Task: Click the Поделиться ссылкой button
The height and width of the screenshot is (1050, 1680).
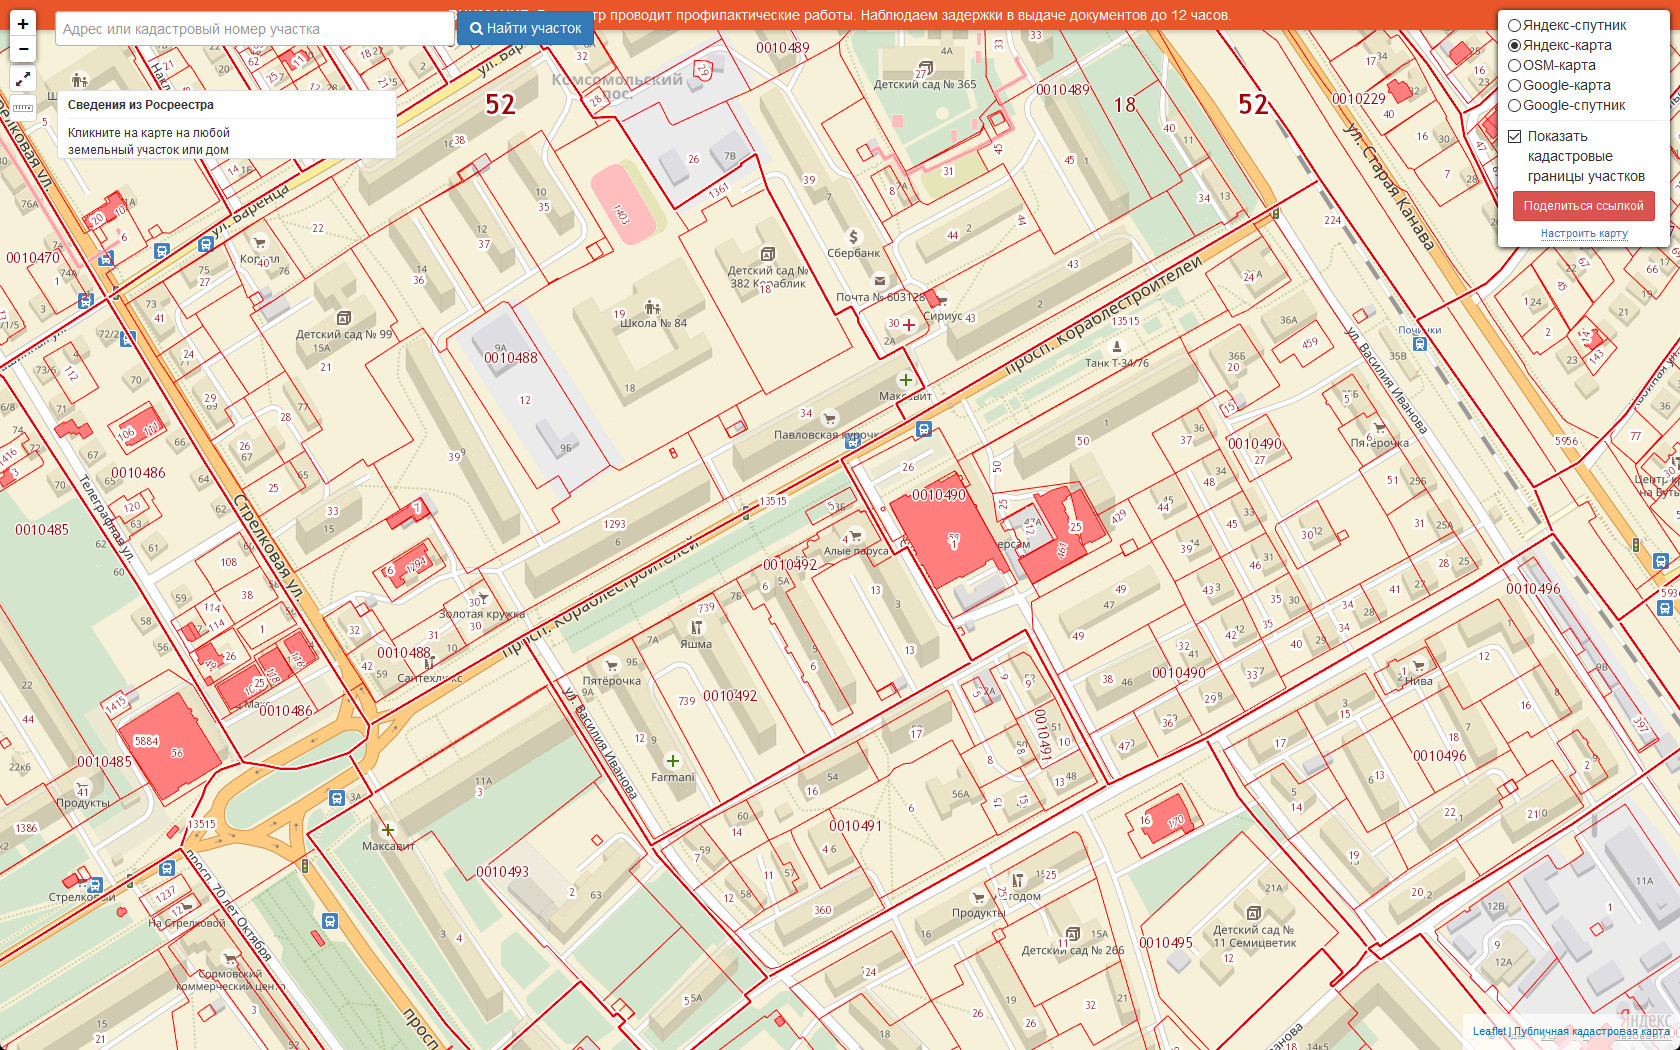Action: coord(1583,206)
